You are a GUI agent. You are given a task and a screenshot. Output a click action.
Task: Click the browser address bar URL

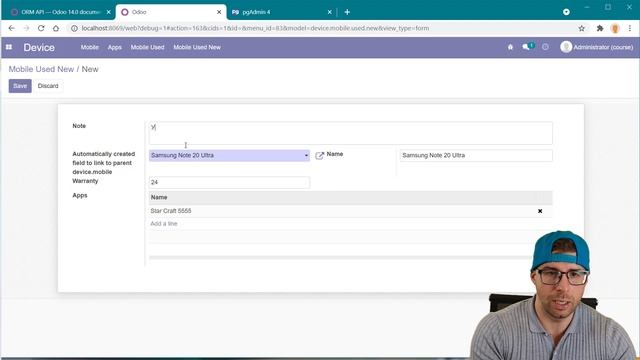(x=255, y=29)
